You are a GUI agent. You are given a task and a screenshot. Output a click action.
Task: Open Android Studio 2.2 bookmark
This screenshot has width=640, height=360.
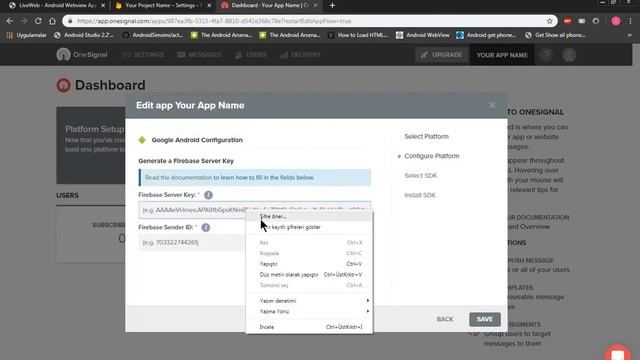pyautogui.click(x=84, y=35)
